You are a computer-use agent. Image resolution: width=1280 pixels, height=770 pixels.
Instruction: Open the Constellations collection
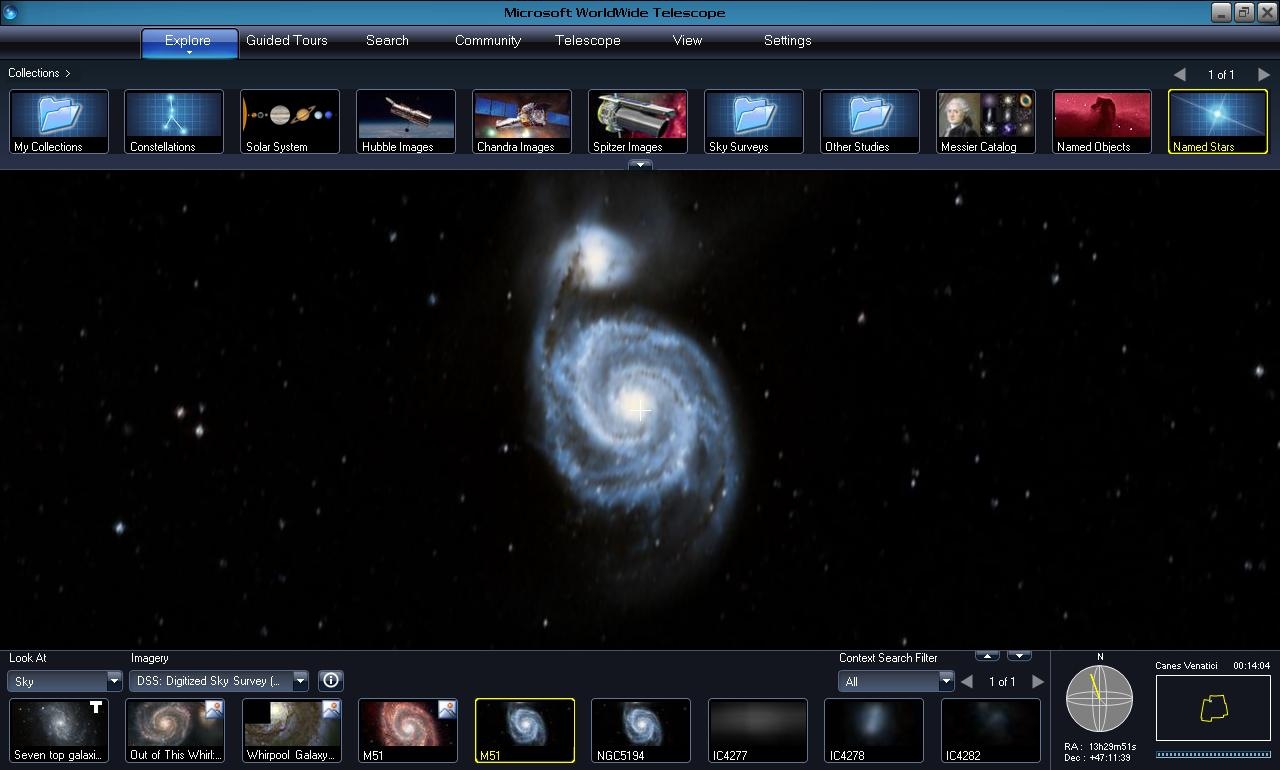point(174,121)
